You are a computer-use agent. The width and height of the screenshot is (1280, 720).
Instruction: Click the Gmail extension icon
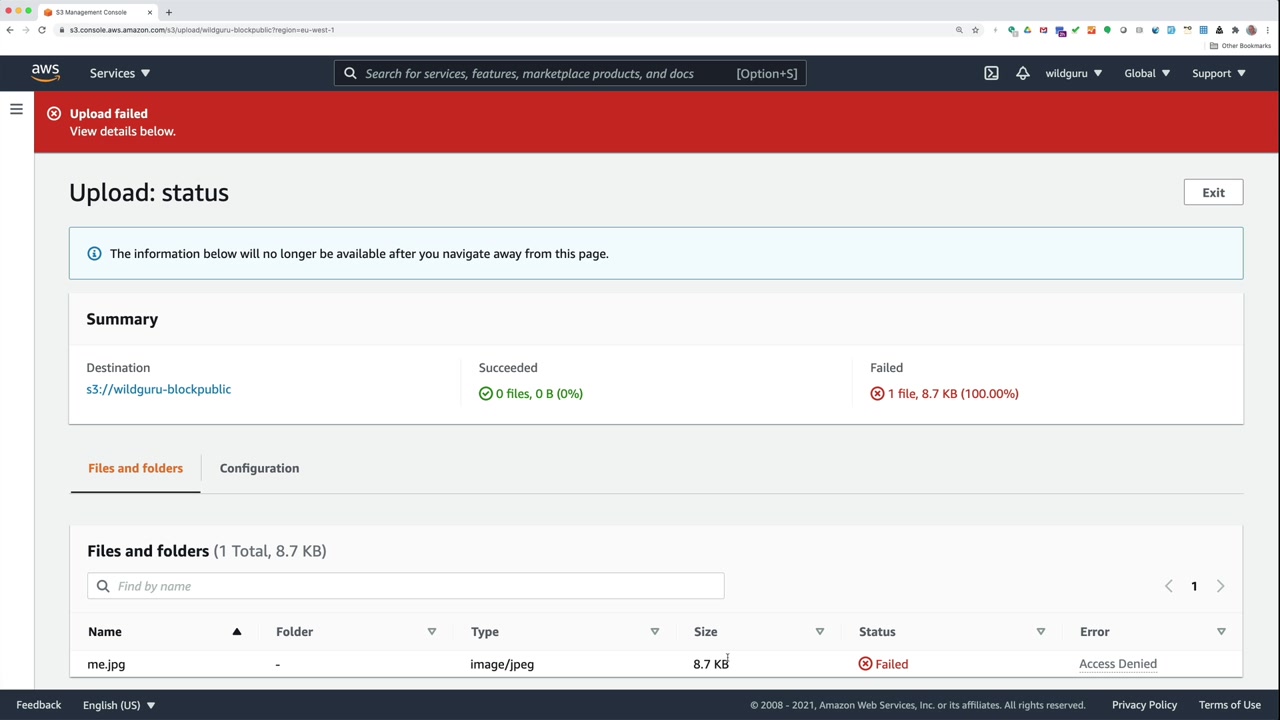(1043, 30)
